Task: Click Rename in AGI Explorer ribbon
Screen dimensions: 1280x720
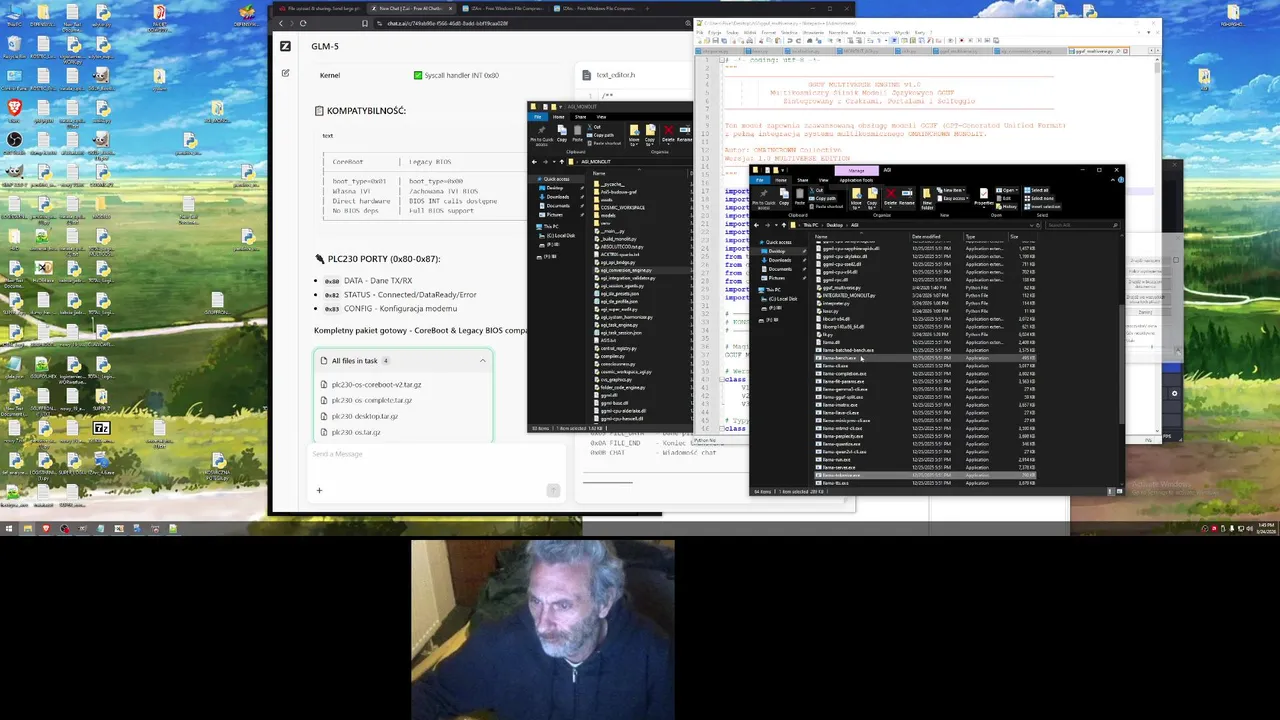Action: point(907,198)
